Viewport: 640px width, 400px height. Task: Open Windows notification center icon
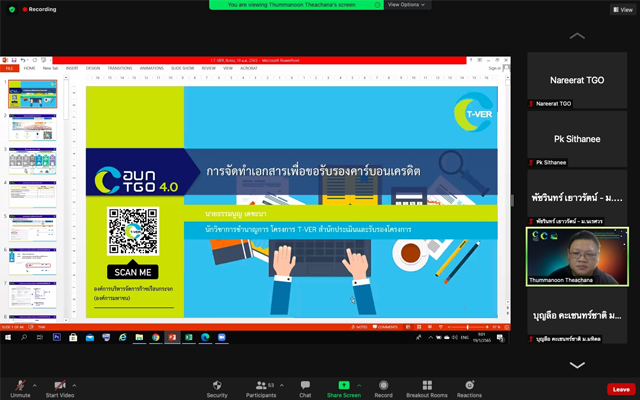(500, 338)
